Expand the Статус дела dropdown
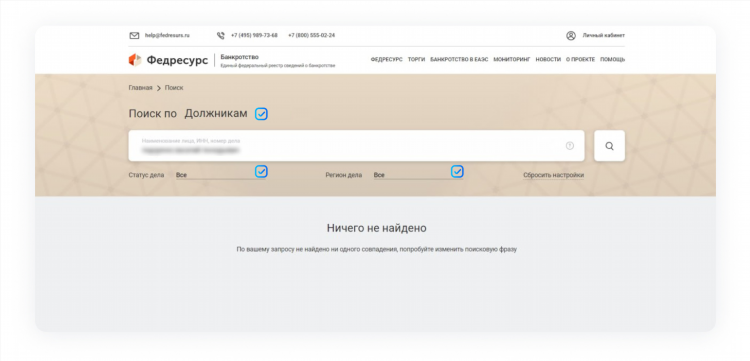Screen dimensions: 750x361 (221, 175)
